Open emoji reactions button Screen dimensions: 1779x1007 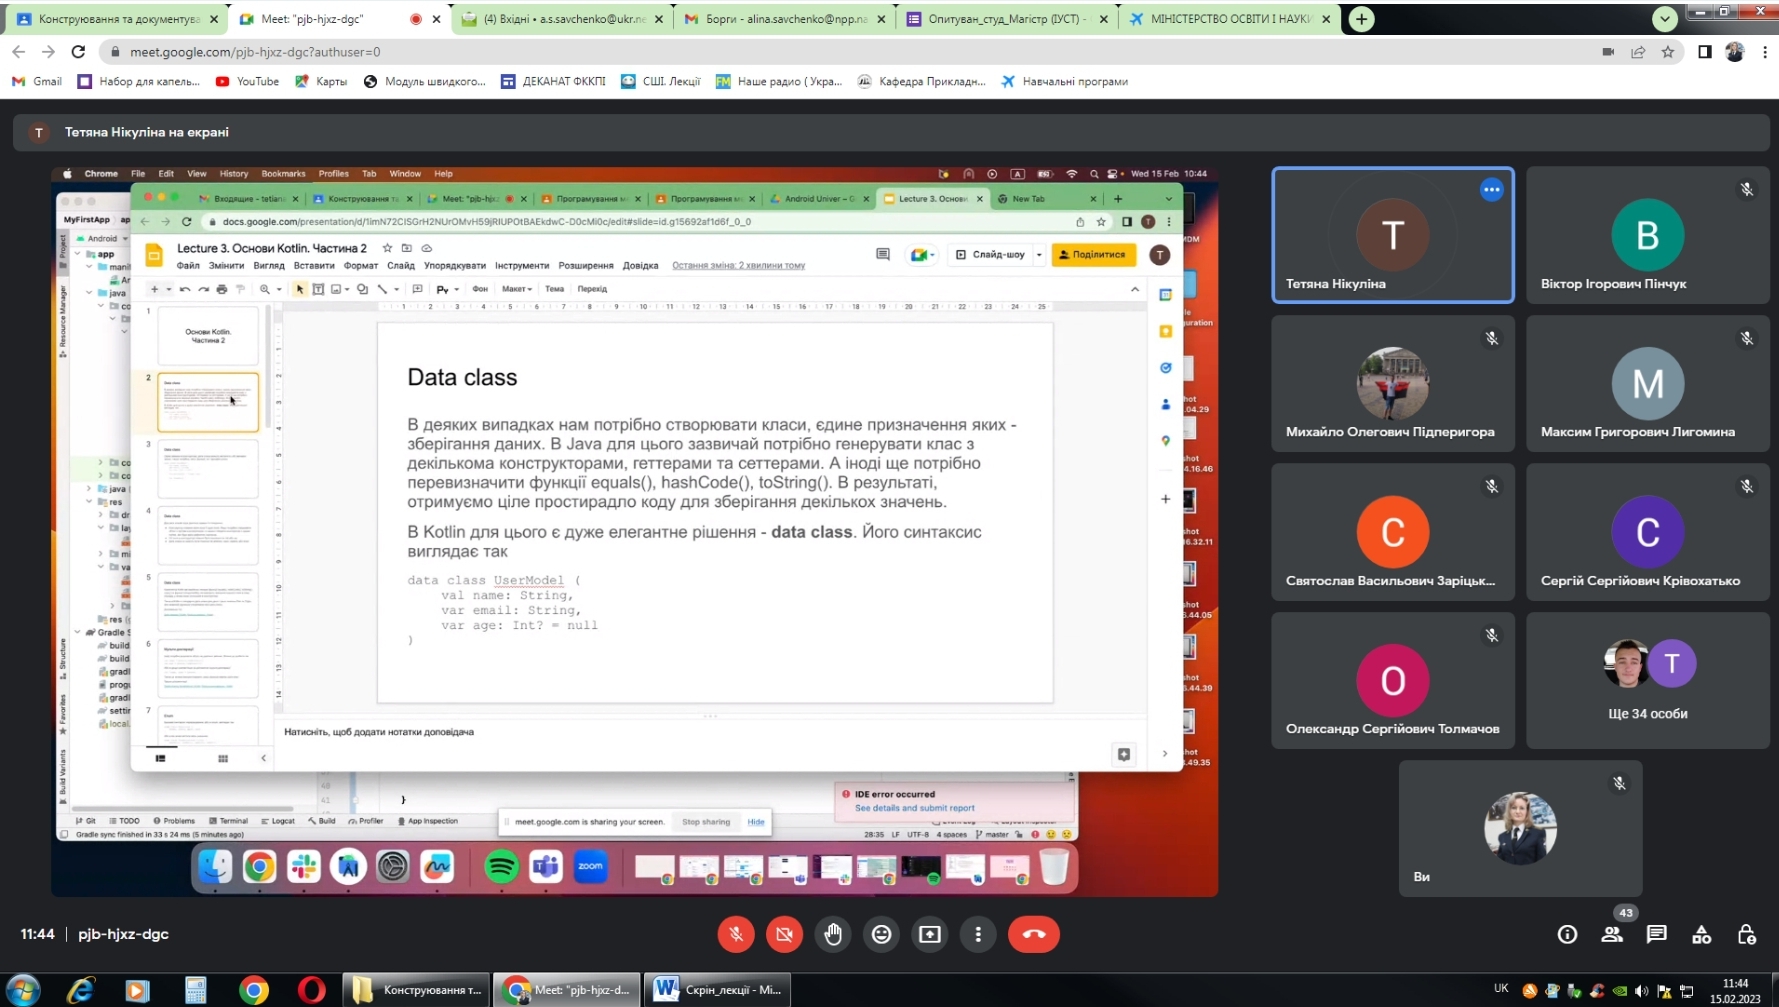coord(881,934)
